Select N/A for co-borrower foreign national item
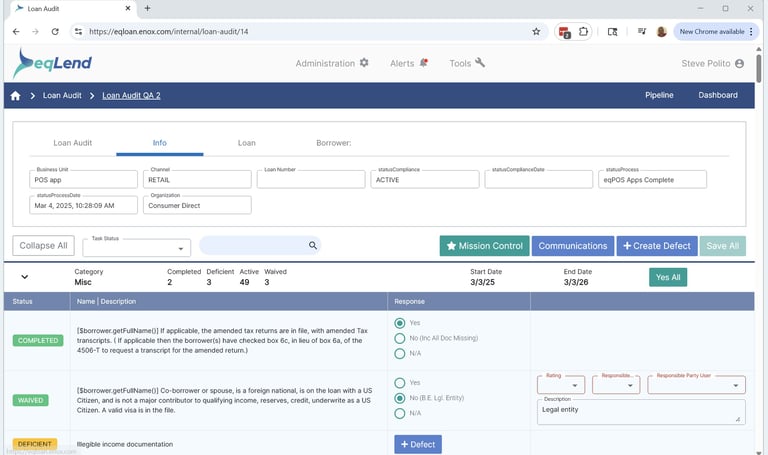 click(400, 413)
